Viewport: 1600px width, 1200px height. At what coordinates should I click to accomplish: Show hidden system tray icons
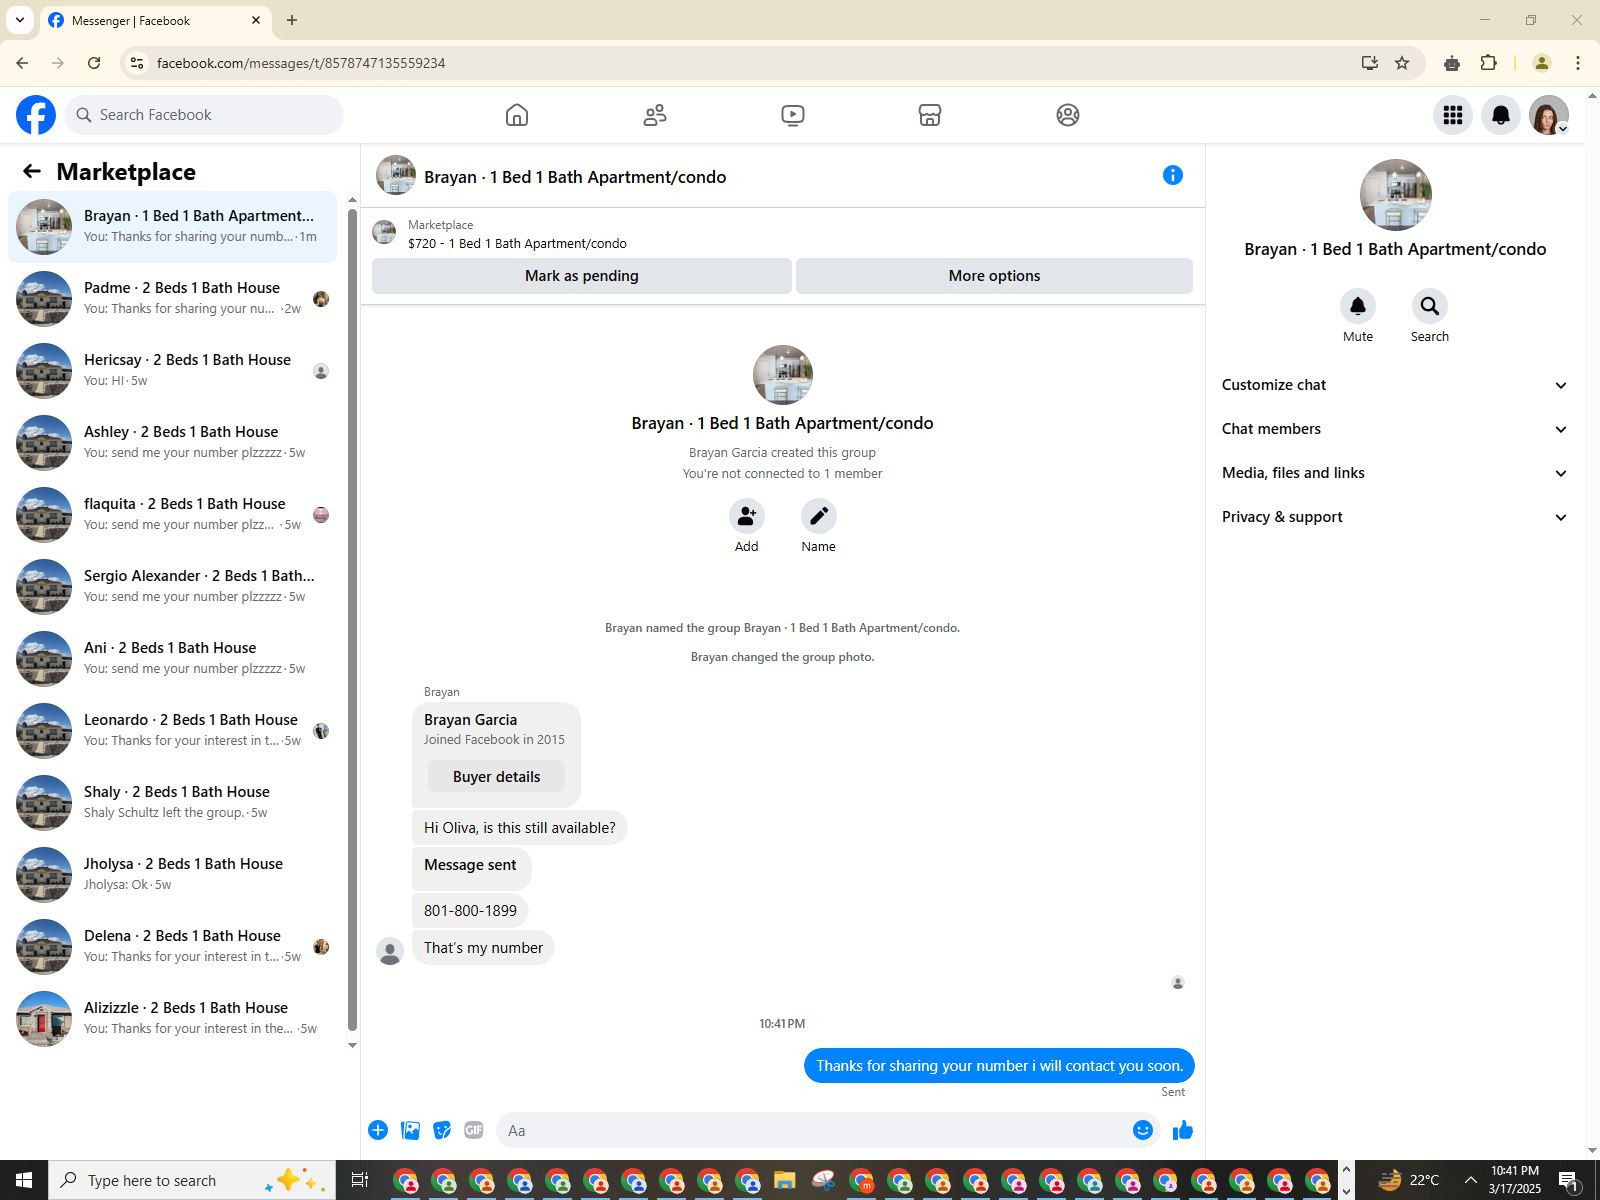pyautogui.click(x=1470, y=1180)
